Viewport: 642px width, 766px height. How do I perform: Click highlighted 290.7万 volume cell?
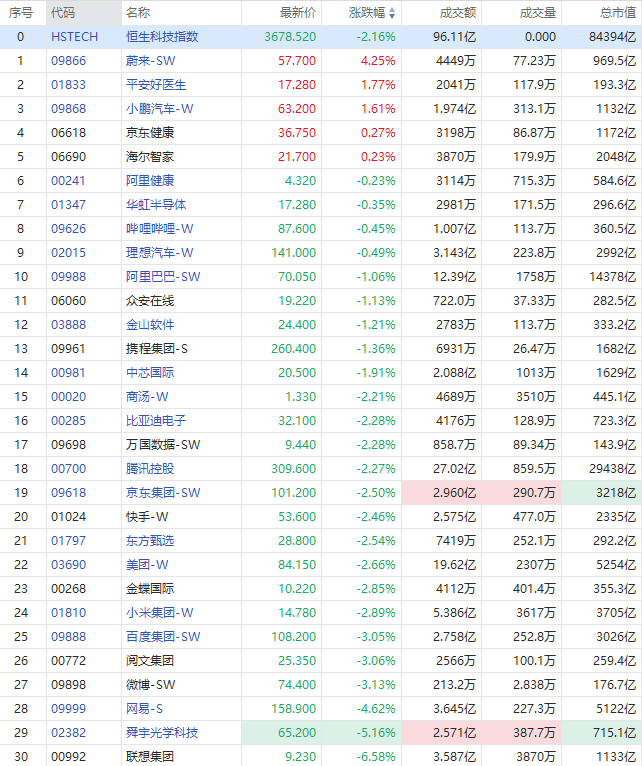coord(521,492)
